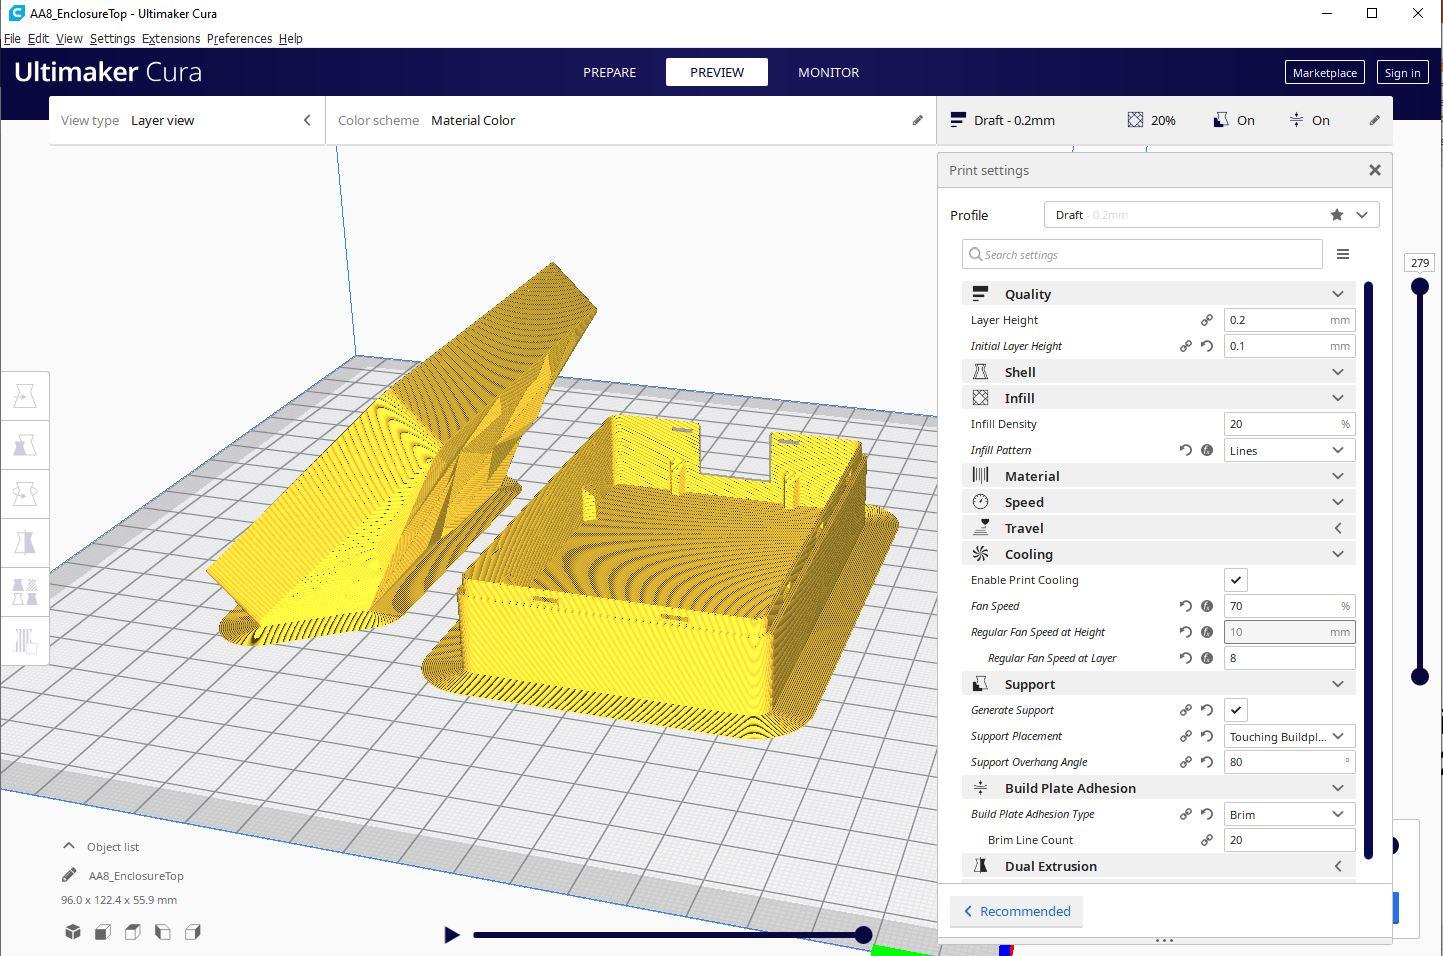The height and width of the screenshot is (956, 1443).
Task: Collapse the Object list
Action: click(x=69, y=846)
